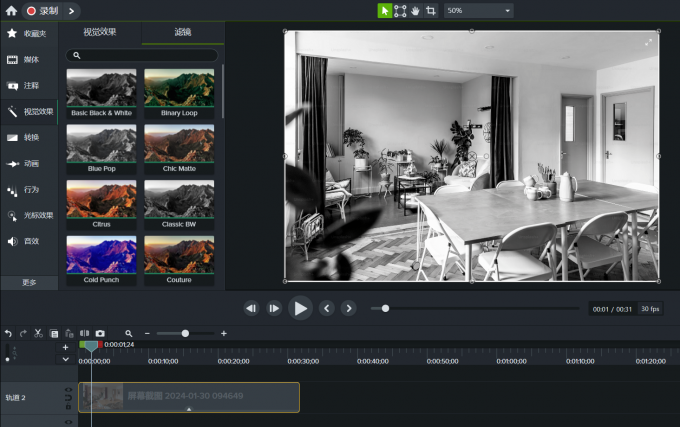
Task: Take a snapshot with camera icon
Action: pyautogui.click(x=100, y=333)
